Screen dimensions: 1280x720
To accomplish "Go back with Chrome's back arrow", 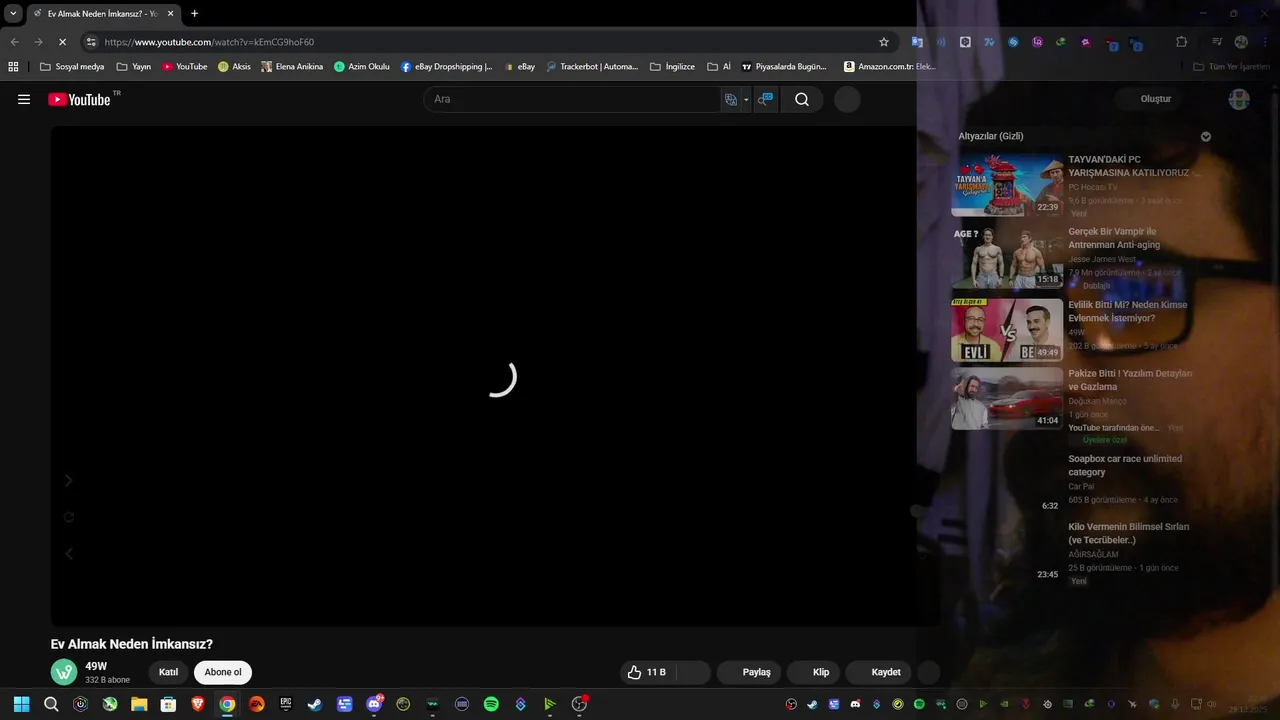I will tap(14, 42).
